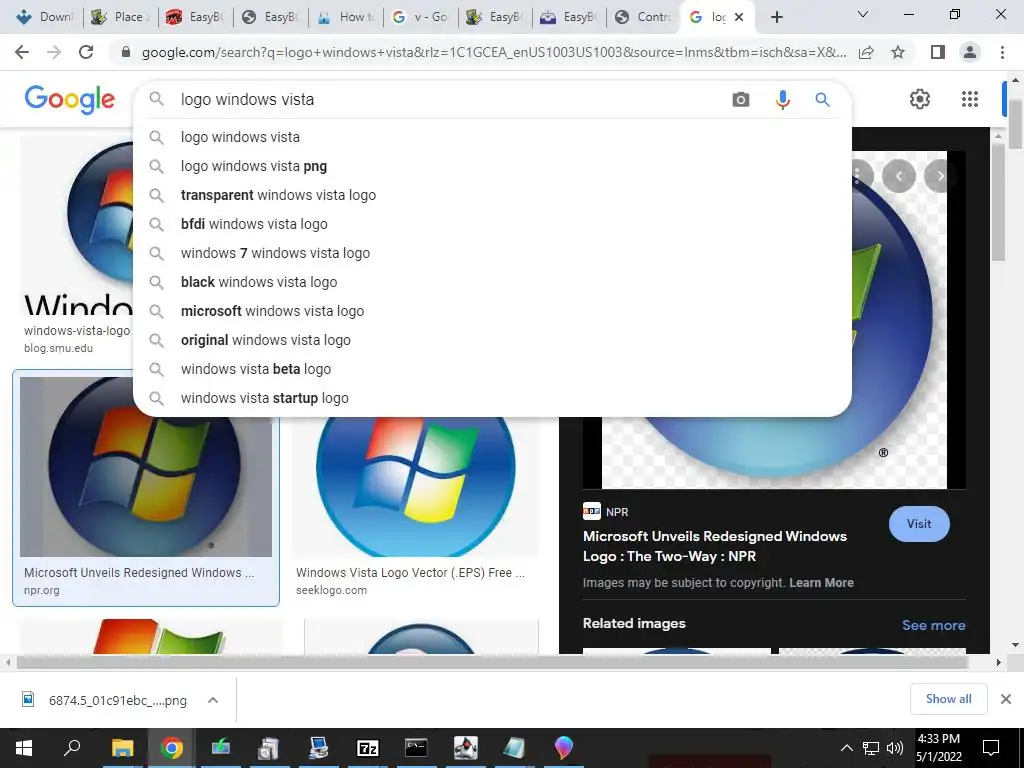Start voice search with the microphone
1024x768 pixels.
tap(782, 99)
